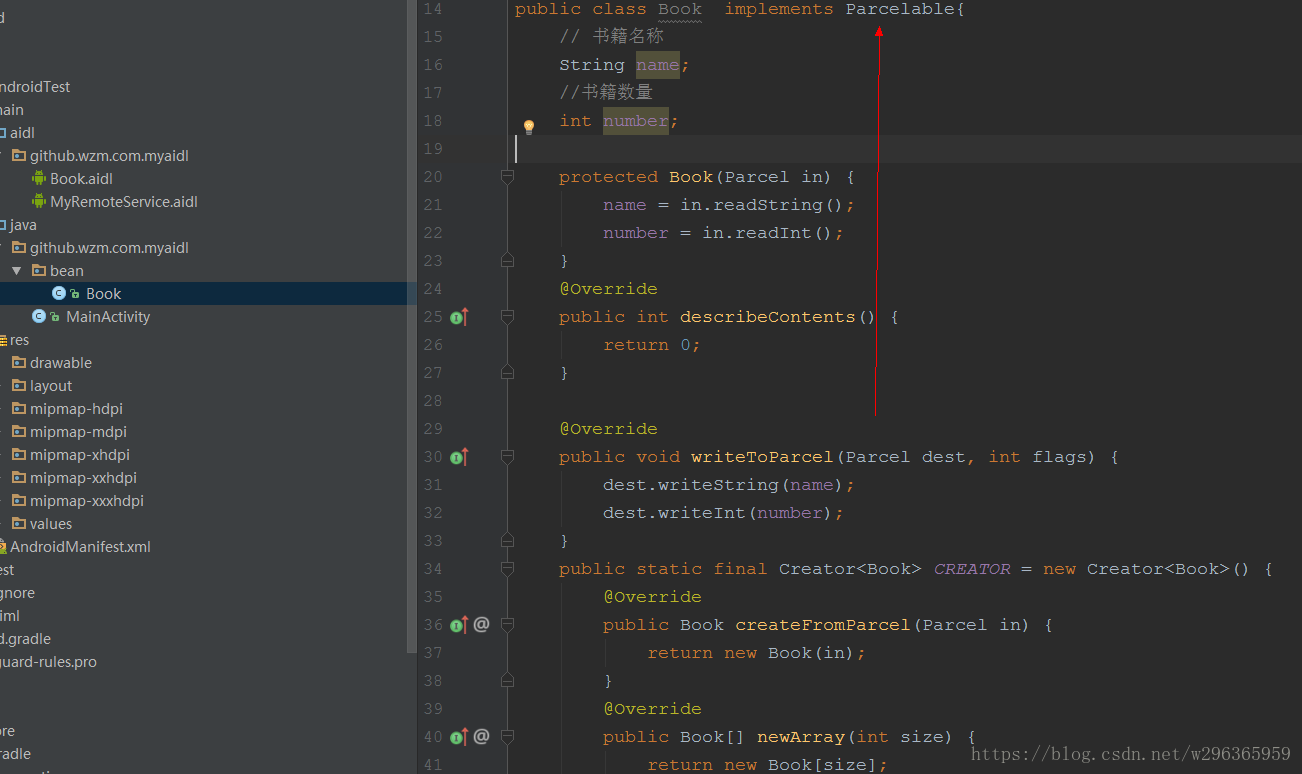Screen dimensions: 1302x774
Task: Click the mipmap-xxxhdpi folder icon
Action: point(19,500)
